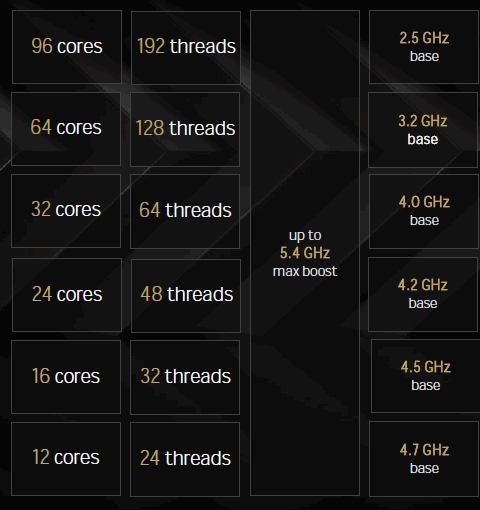Click the 4.5 GHz base tile

[x=426, y=376]
